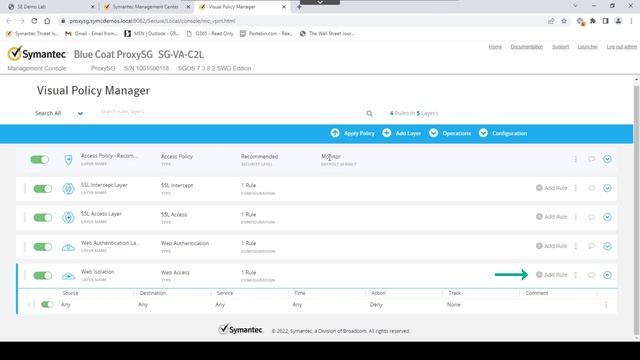Add comment to SSL Intercept Layer
Viewport: 640px width, 360px height.
pos(591,188)
